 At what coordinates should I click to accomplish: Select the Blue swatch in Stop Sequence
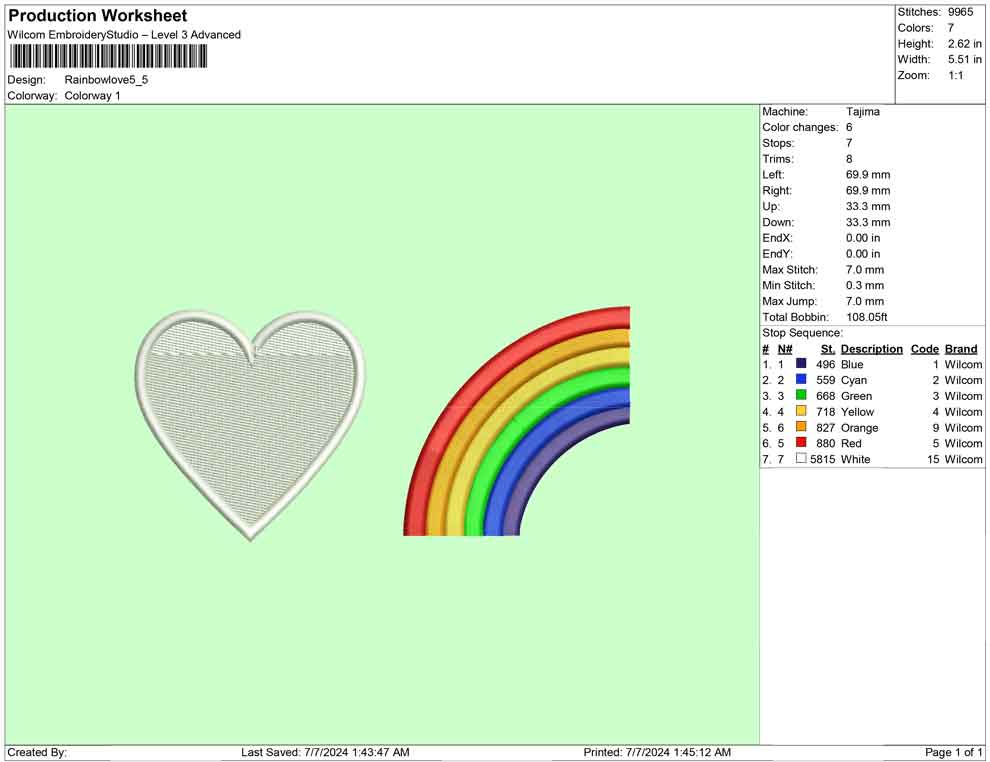pos(800,364)
